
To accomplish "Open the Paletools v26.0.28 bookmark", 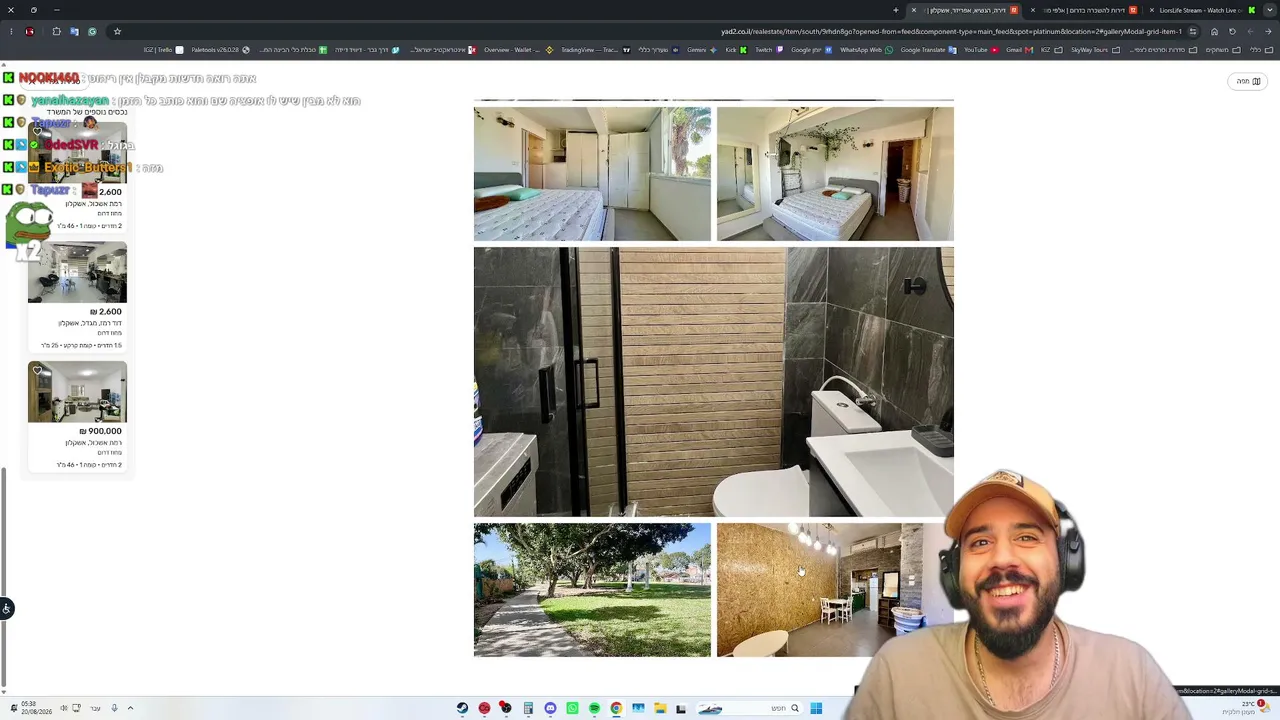I will 220,50.
